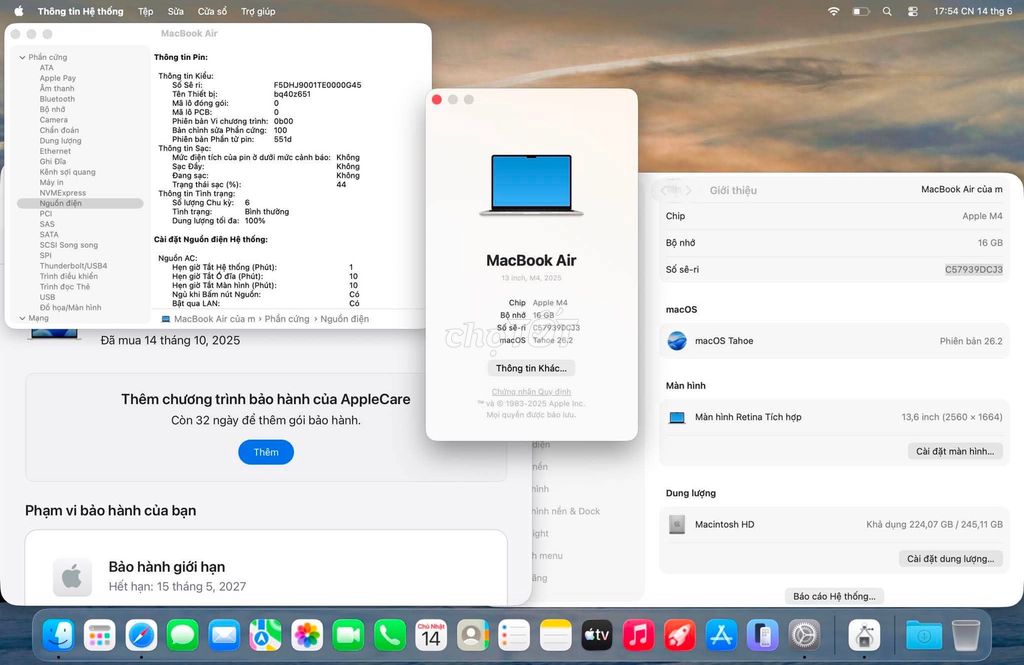Open Downloads folder in dock

[x=924, y=635]
